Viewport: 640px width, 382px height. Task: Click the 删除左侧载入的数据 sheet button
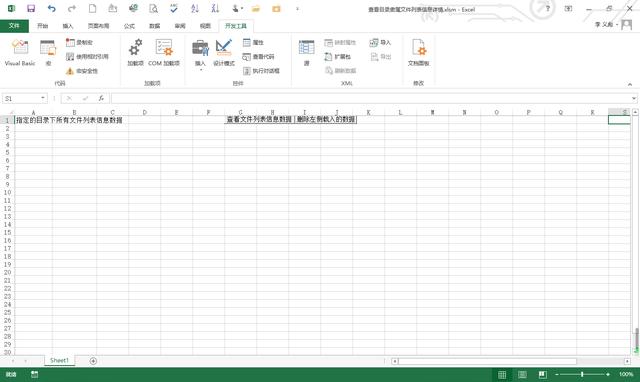pyautogui.click(x=325, y=120)
